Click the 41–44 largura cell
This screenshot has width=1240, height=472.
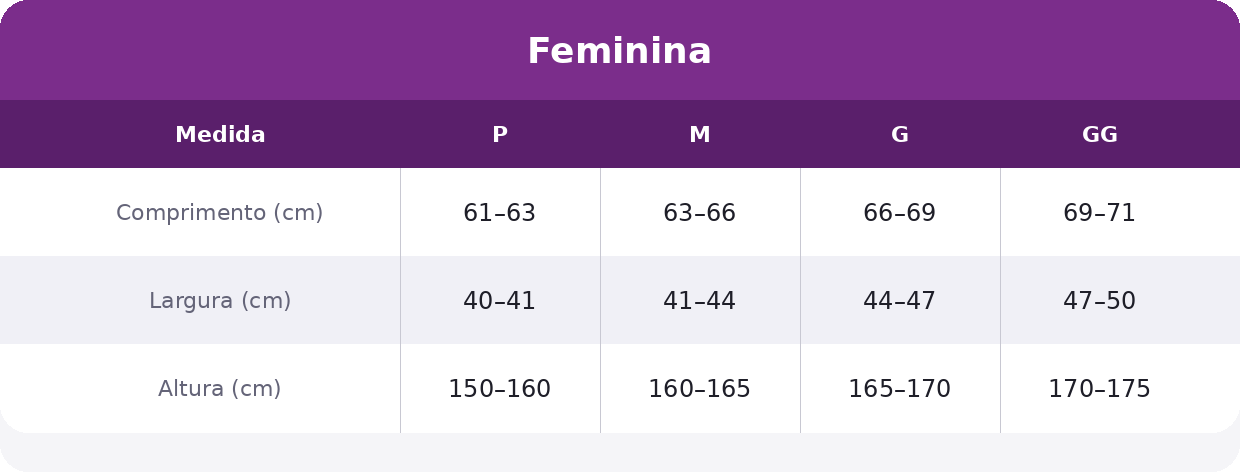point(700,301)
